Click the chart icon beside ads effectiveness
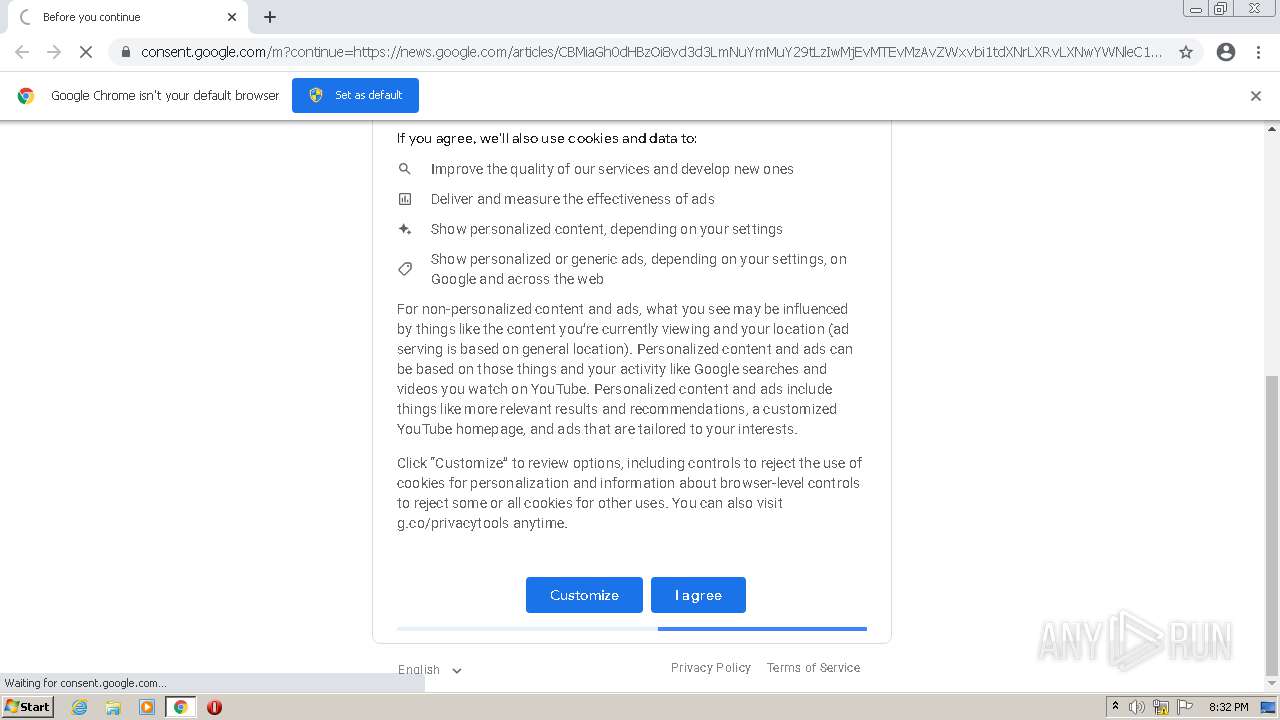The height and width of the screenshot is (720, 1280). [405, 199]
